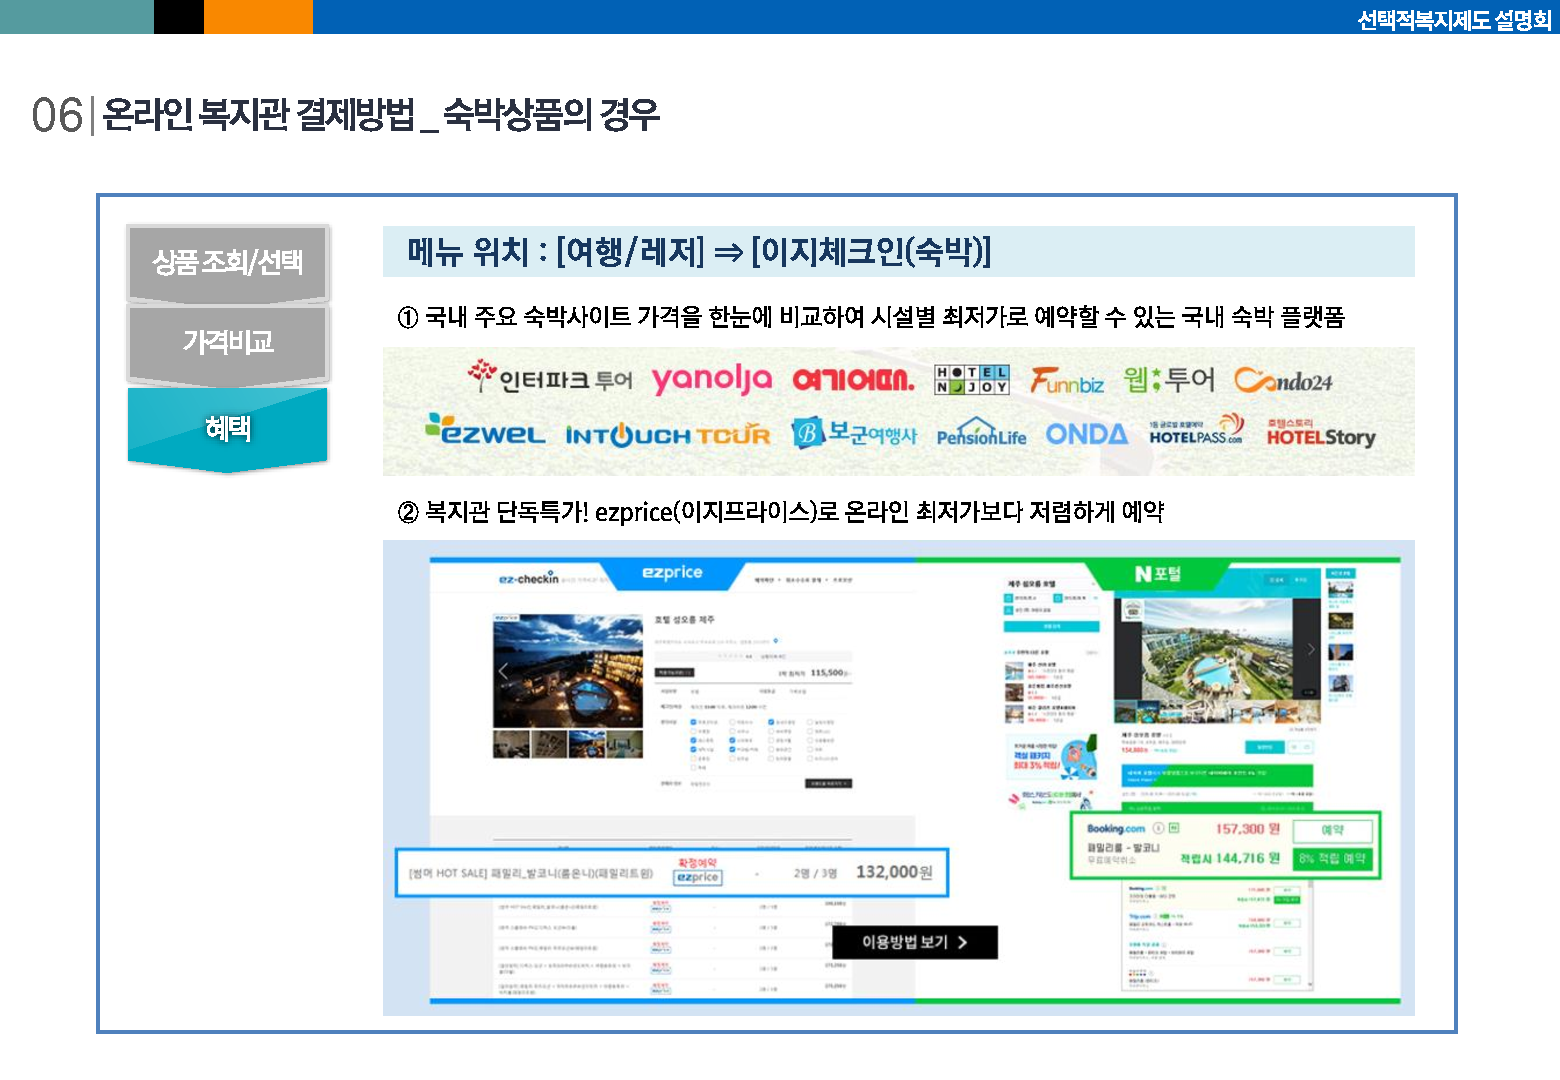Click the next-image arrow on the N포털 hotel photo

point(1311,649)
